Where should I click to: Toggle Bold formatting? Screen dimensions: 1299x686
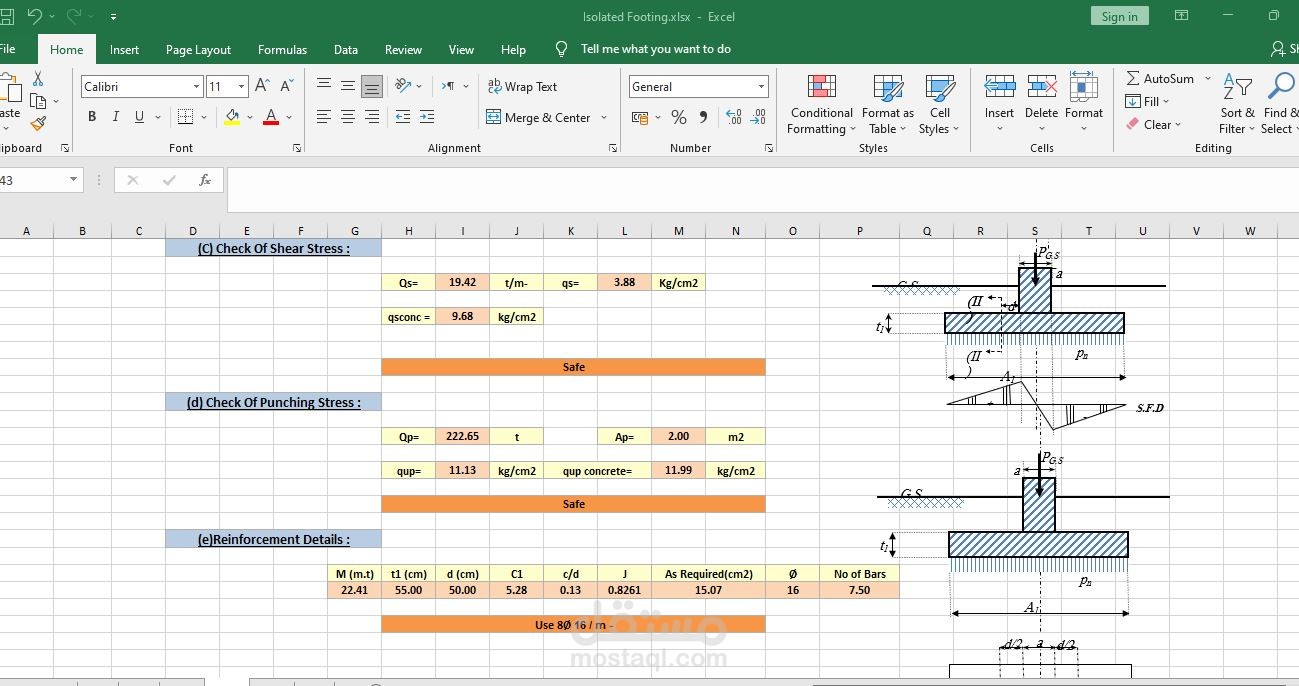92,117
